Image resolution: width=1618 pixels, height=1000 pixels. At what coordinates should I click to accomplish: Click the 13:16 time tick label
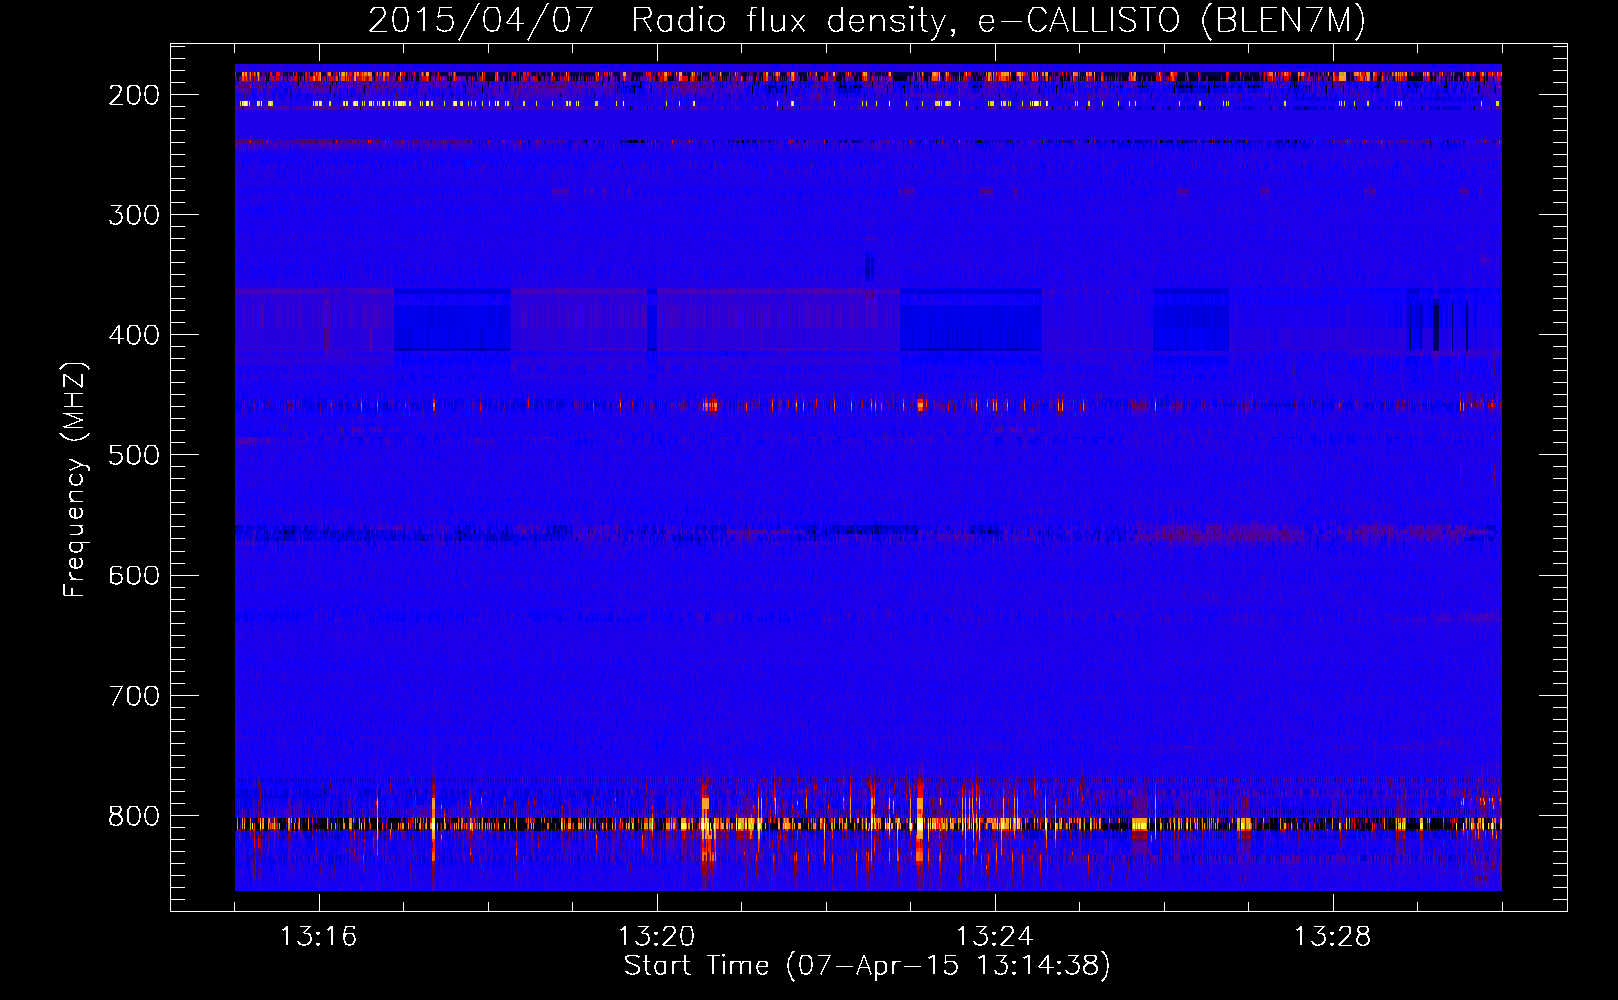pos(318,937)
